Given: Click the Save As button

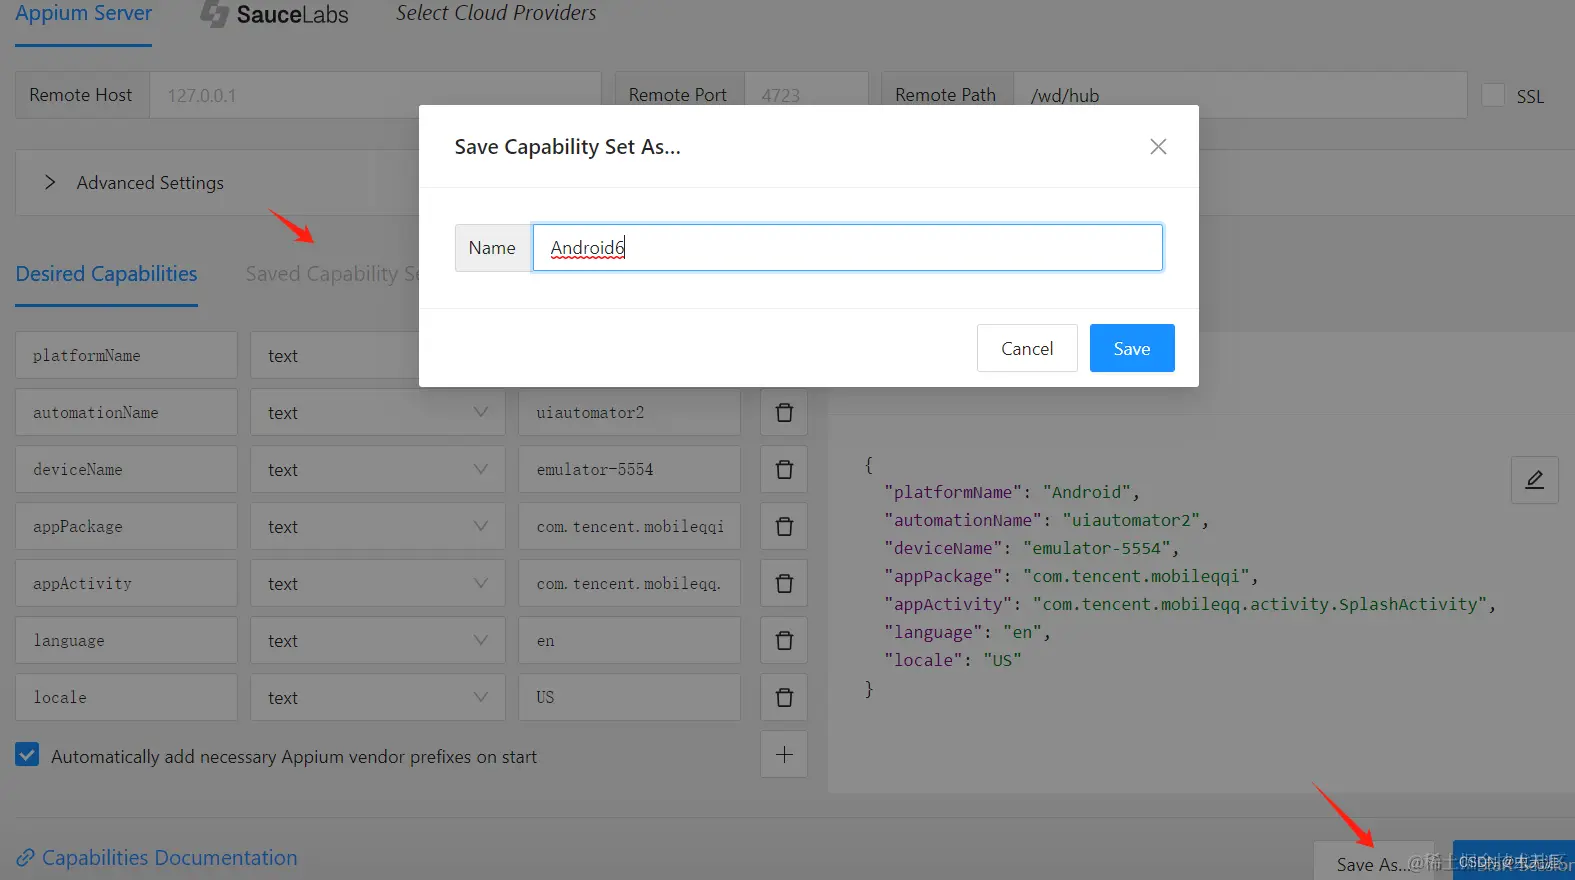Looking at the screenshot, I should tap(1373, 863).
